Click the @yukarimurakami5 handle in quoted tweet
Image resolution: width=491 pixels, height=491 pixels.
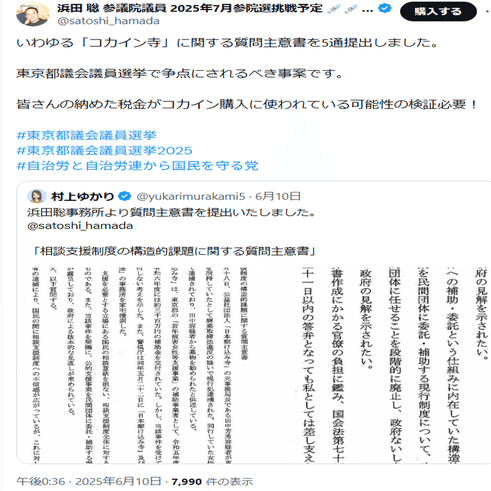coord(191,196)
